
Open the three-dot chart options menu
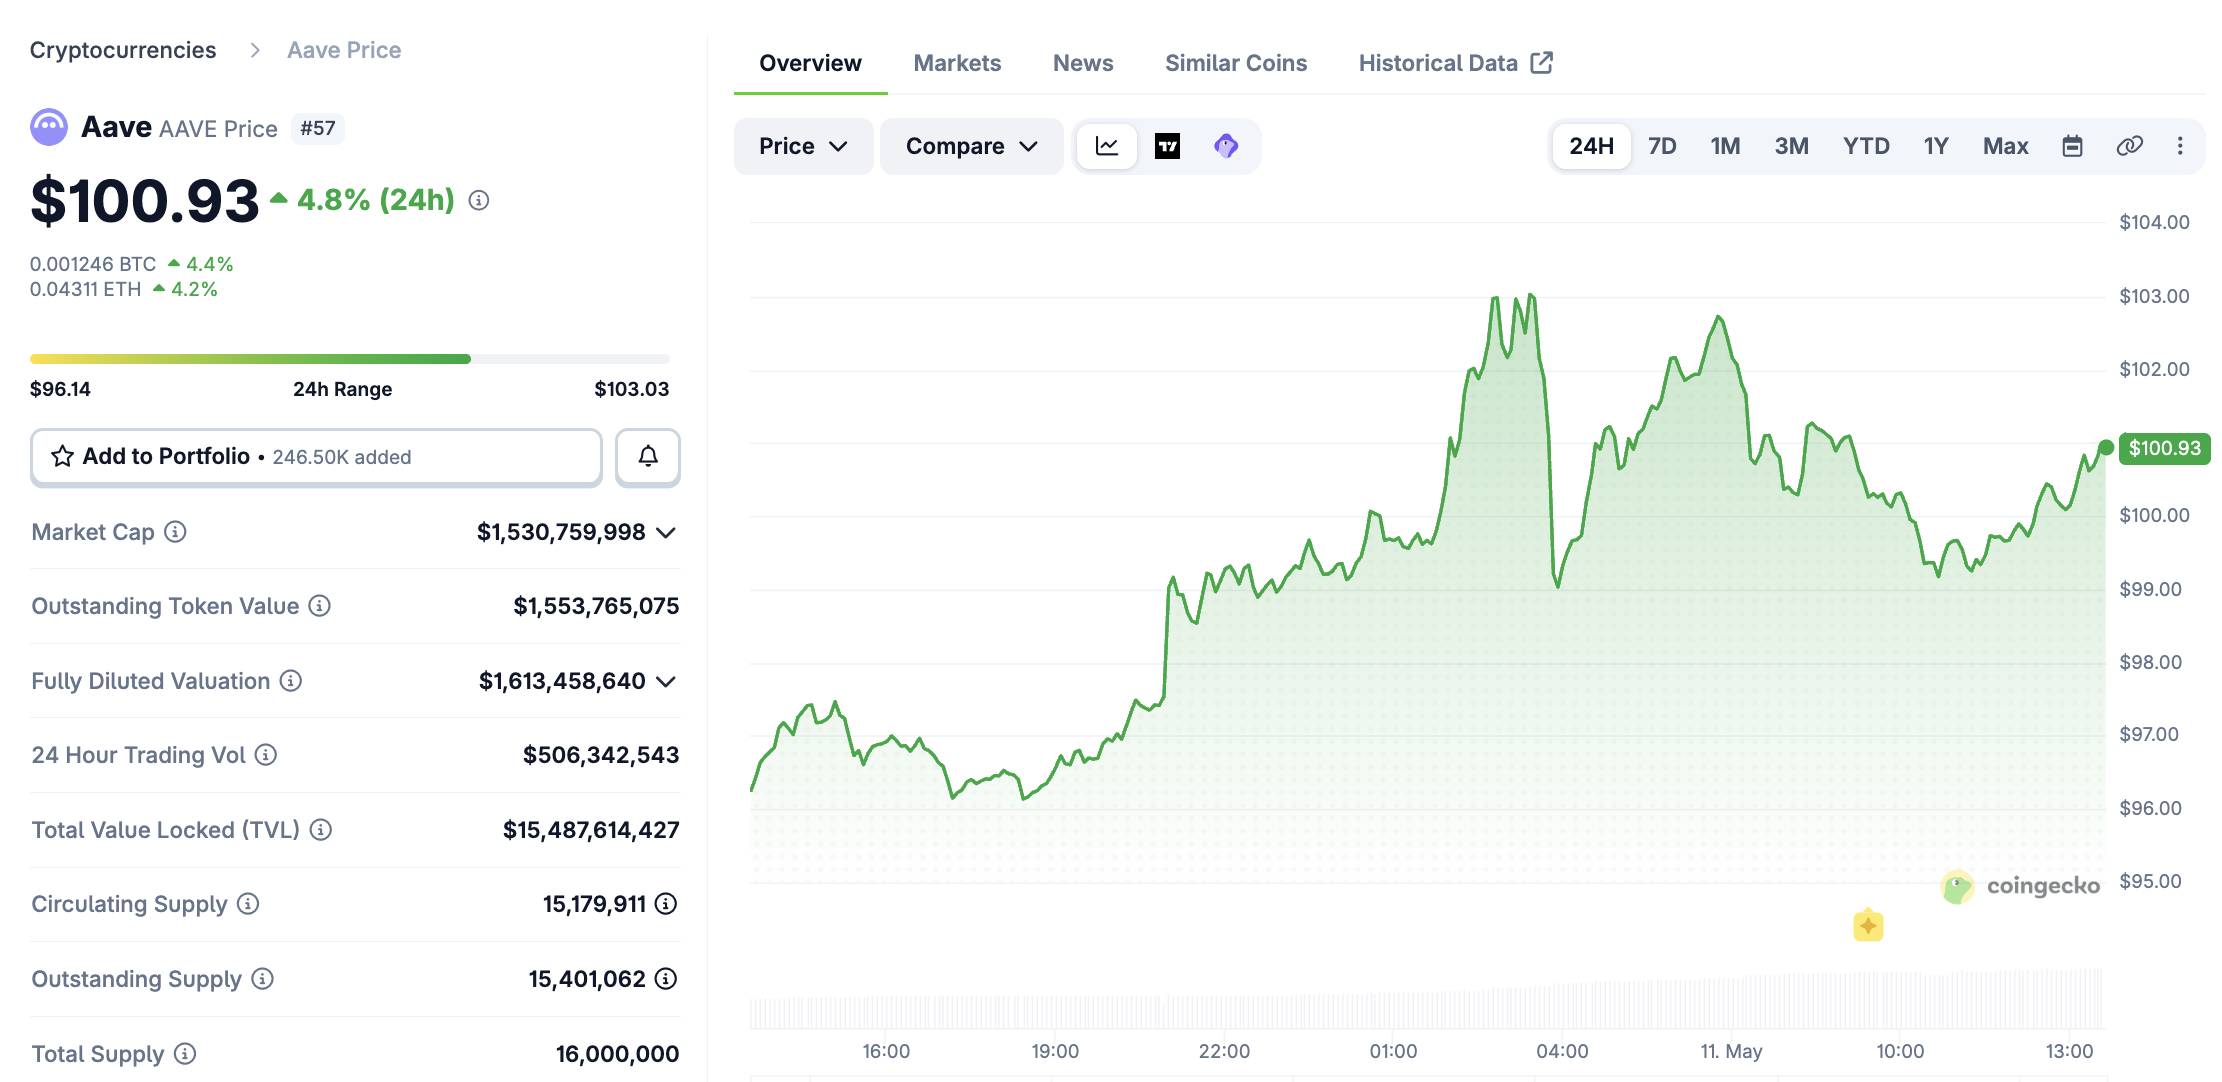pyautogui.click(x=2180, y=146)
